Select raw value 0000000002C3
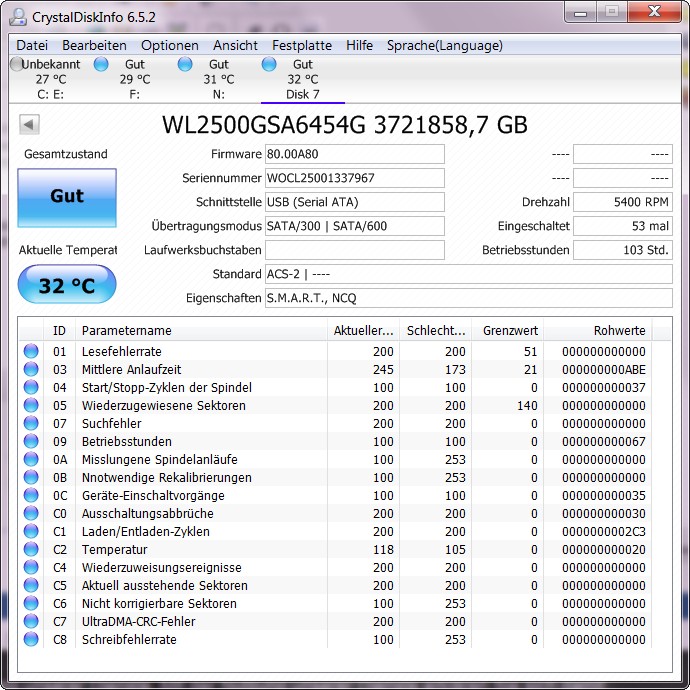Screen dimensions: 690x690 pos(604,532)
